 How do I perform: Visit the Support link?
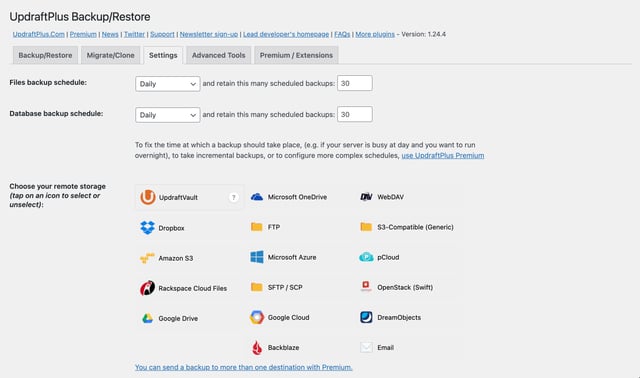click(162, 34)
